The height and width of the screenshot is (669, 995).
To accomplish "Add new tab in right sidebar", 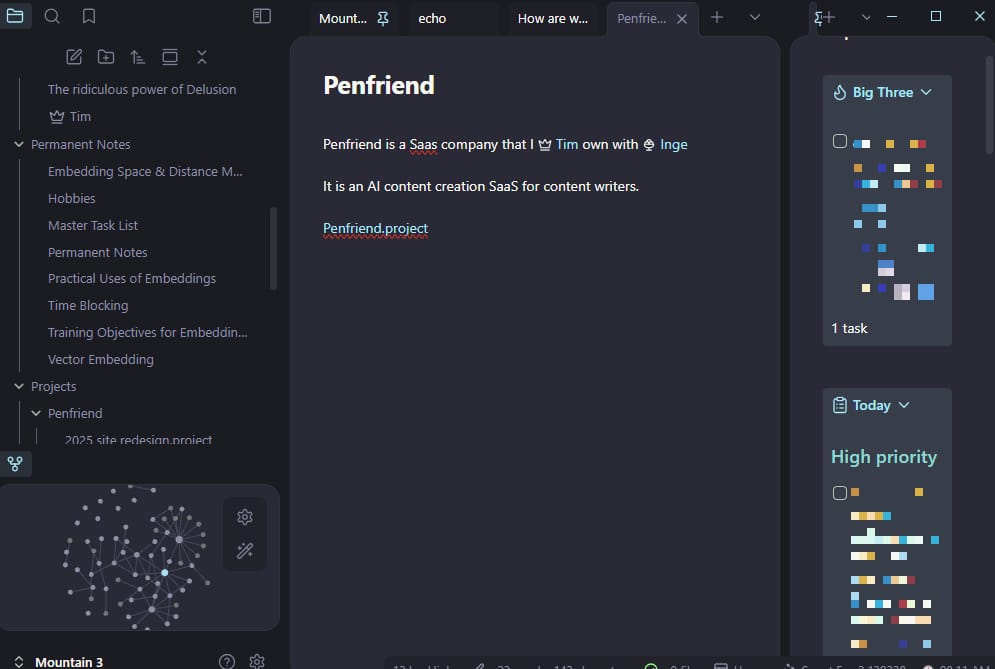I will click(x=829, y=17).
